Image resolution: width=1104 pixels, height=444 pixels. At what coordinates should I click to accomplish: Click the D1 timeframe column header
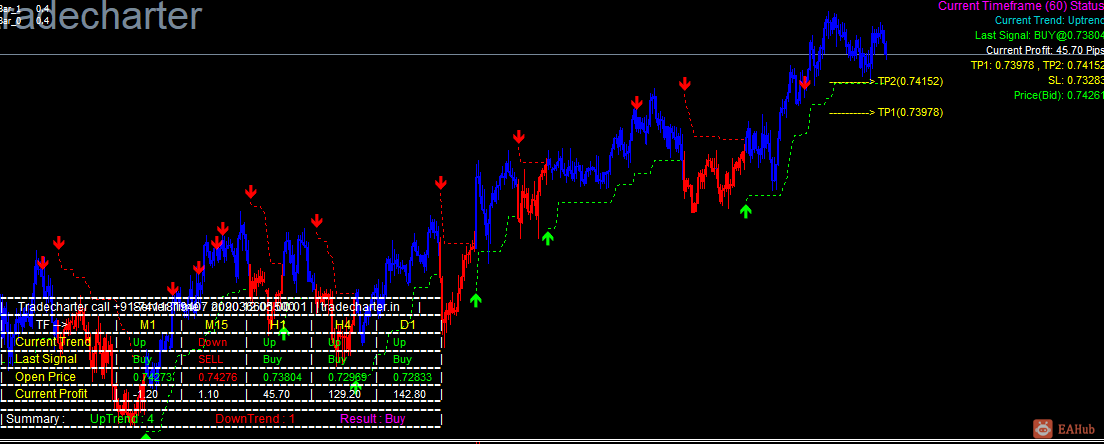click(408, 325)
